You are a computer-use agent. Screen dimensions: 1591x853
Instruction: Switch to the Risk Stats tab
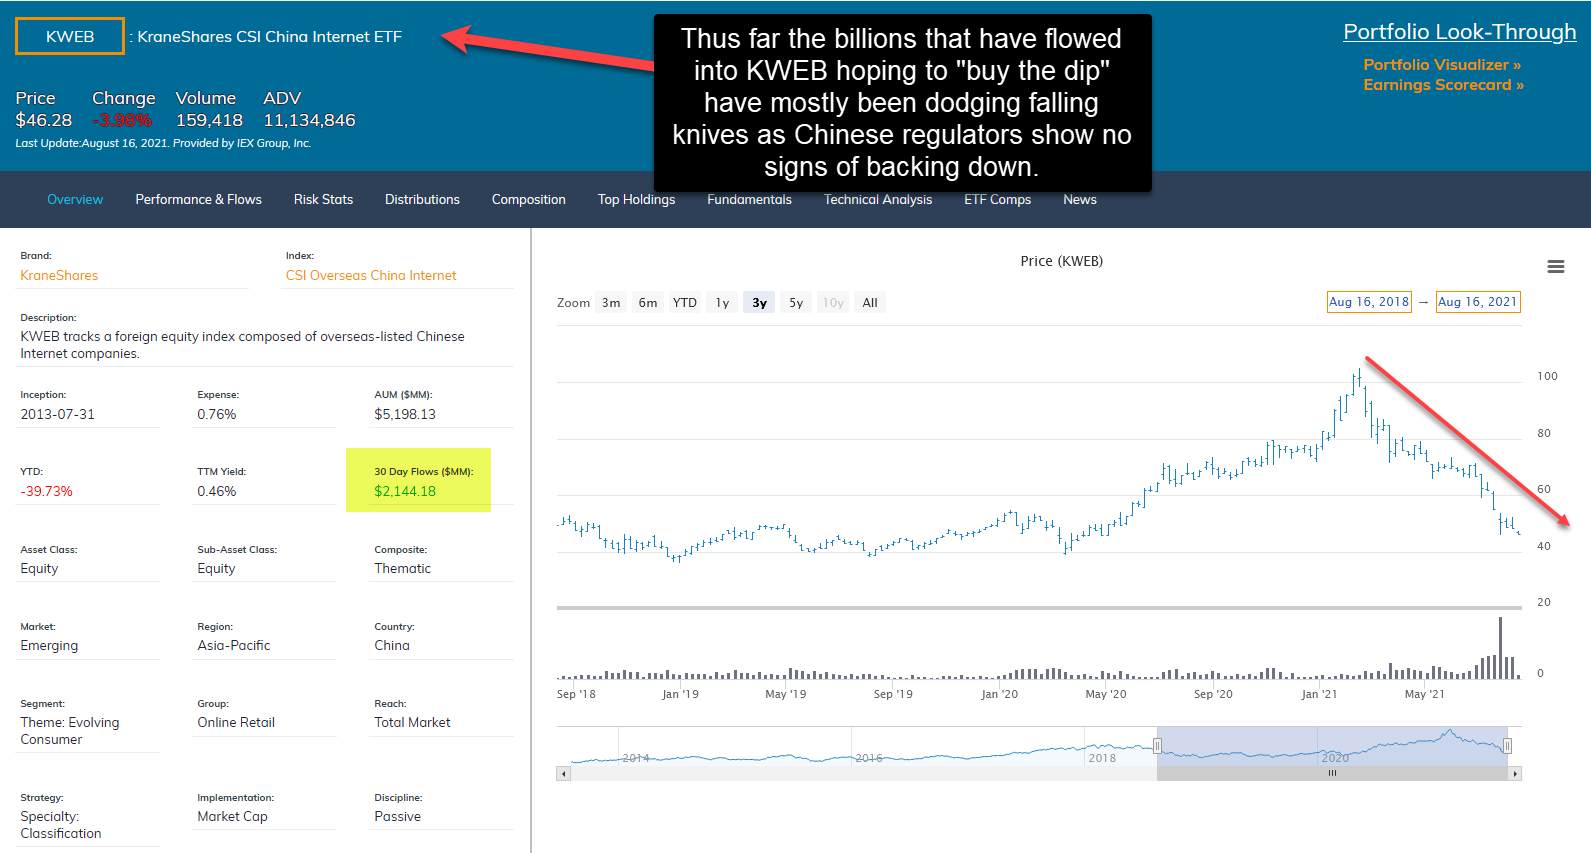[x=323, y=200]
